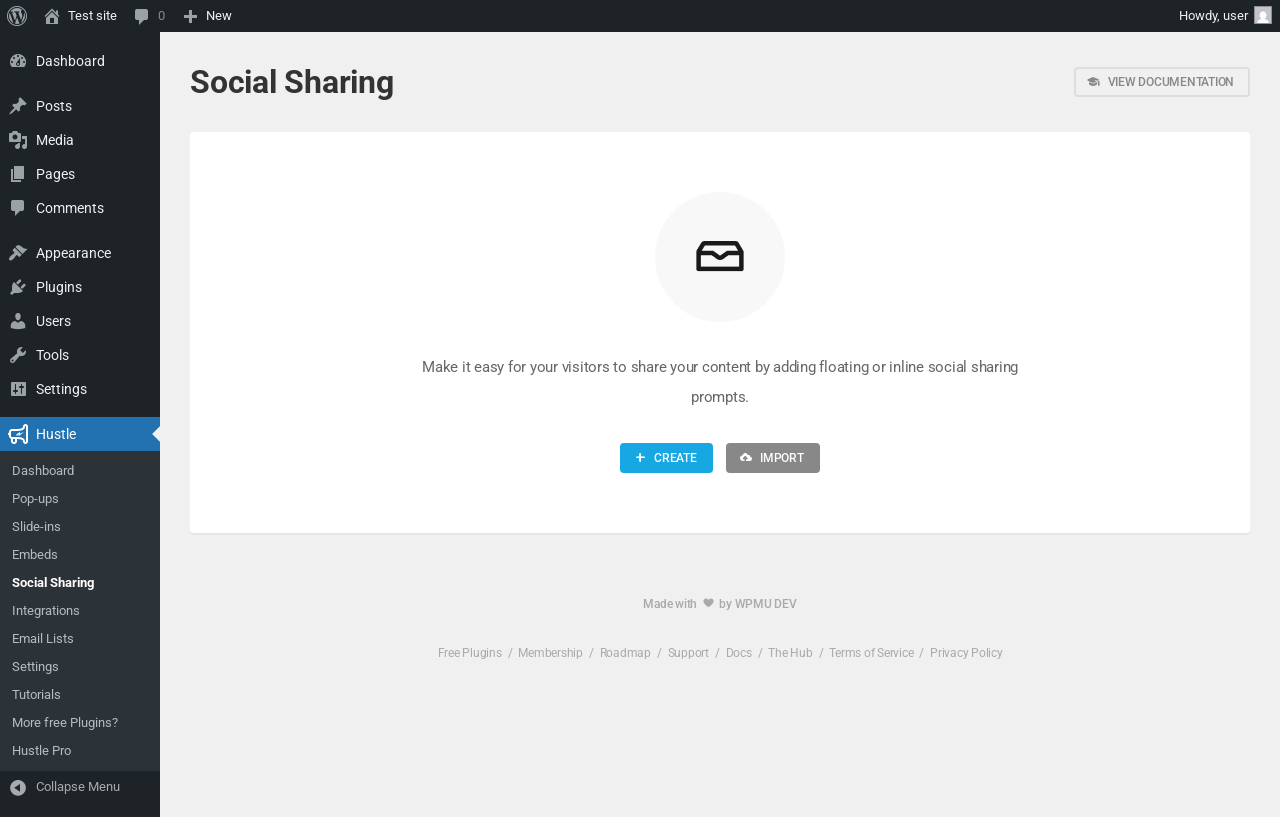The width and height of the screenshot is (1280, 817).
Task: Click the Media icon in sidebar
Action: pyautogui.click(x=18, y=140)
